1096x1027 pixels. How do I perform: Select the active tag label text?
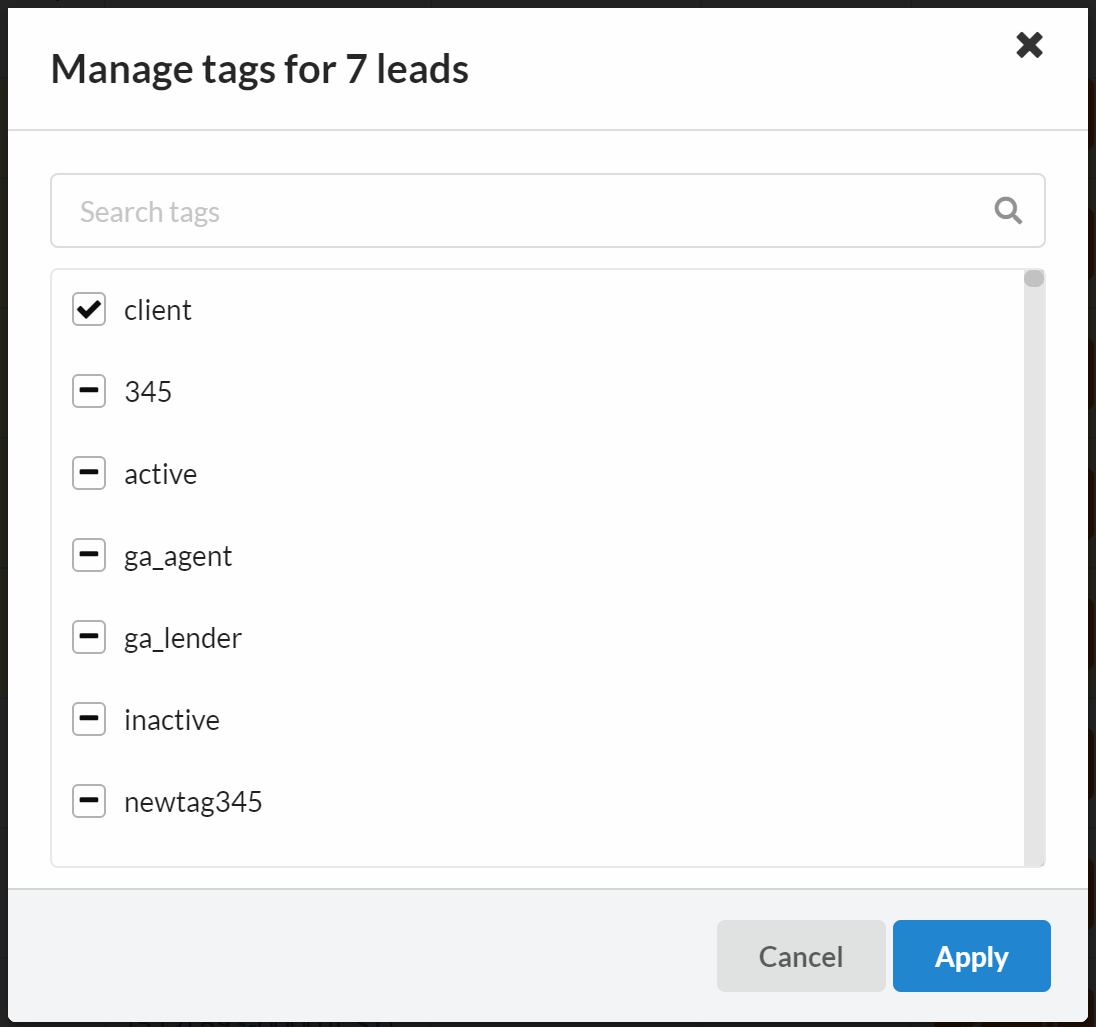(160, 473)
